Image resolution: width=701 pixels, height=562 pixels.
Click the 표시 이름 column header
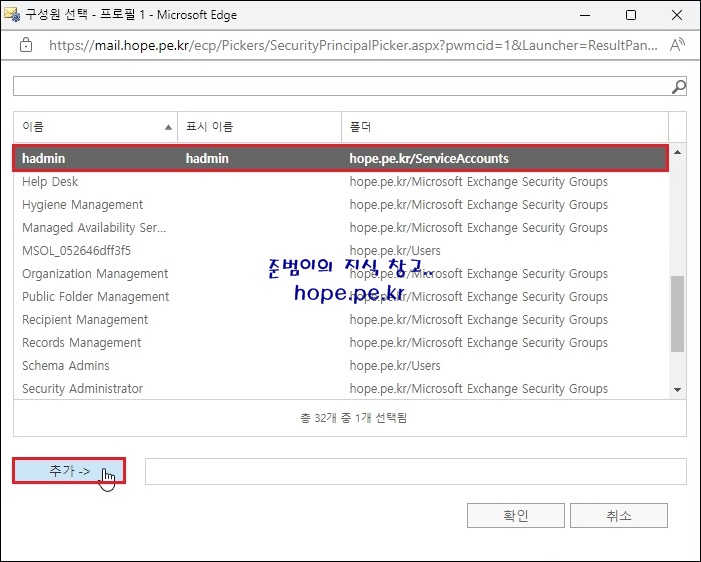point(259,127)
